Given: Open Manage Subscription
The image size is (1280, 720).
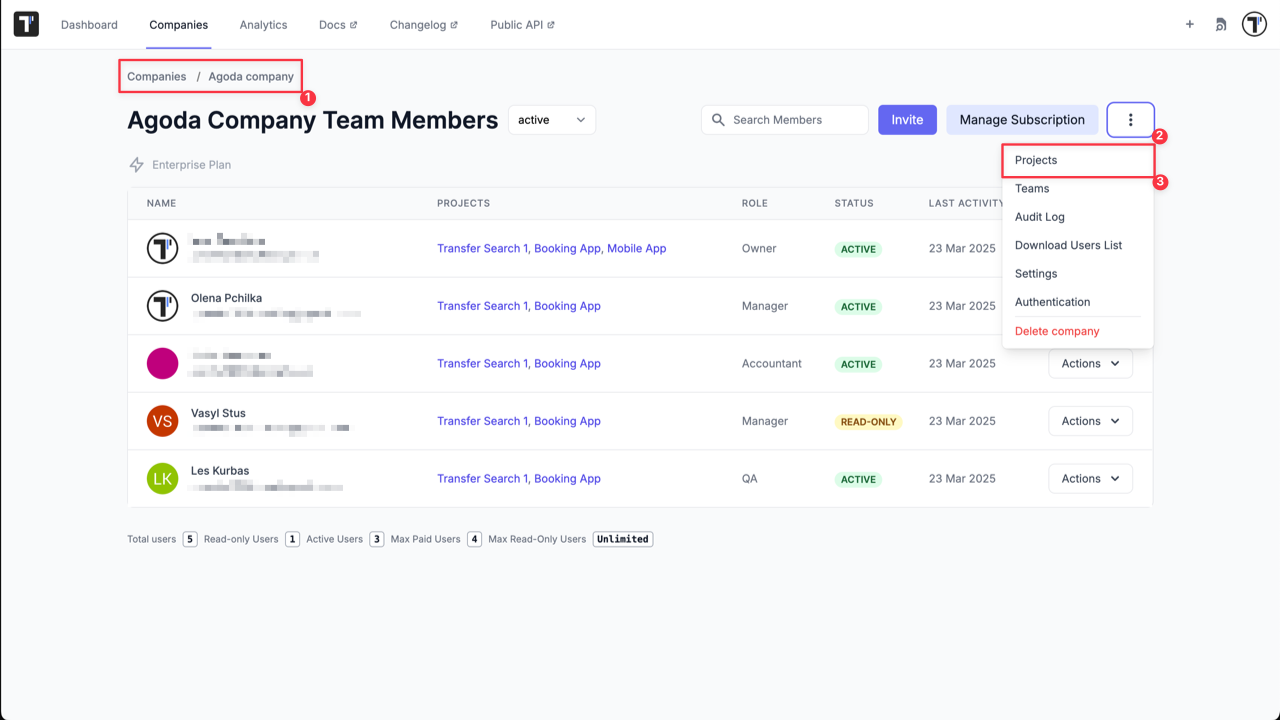Looking at the screenshot, I should [1022, 119].
